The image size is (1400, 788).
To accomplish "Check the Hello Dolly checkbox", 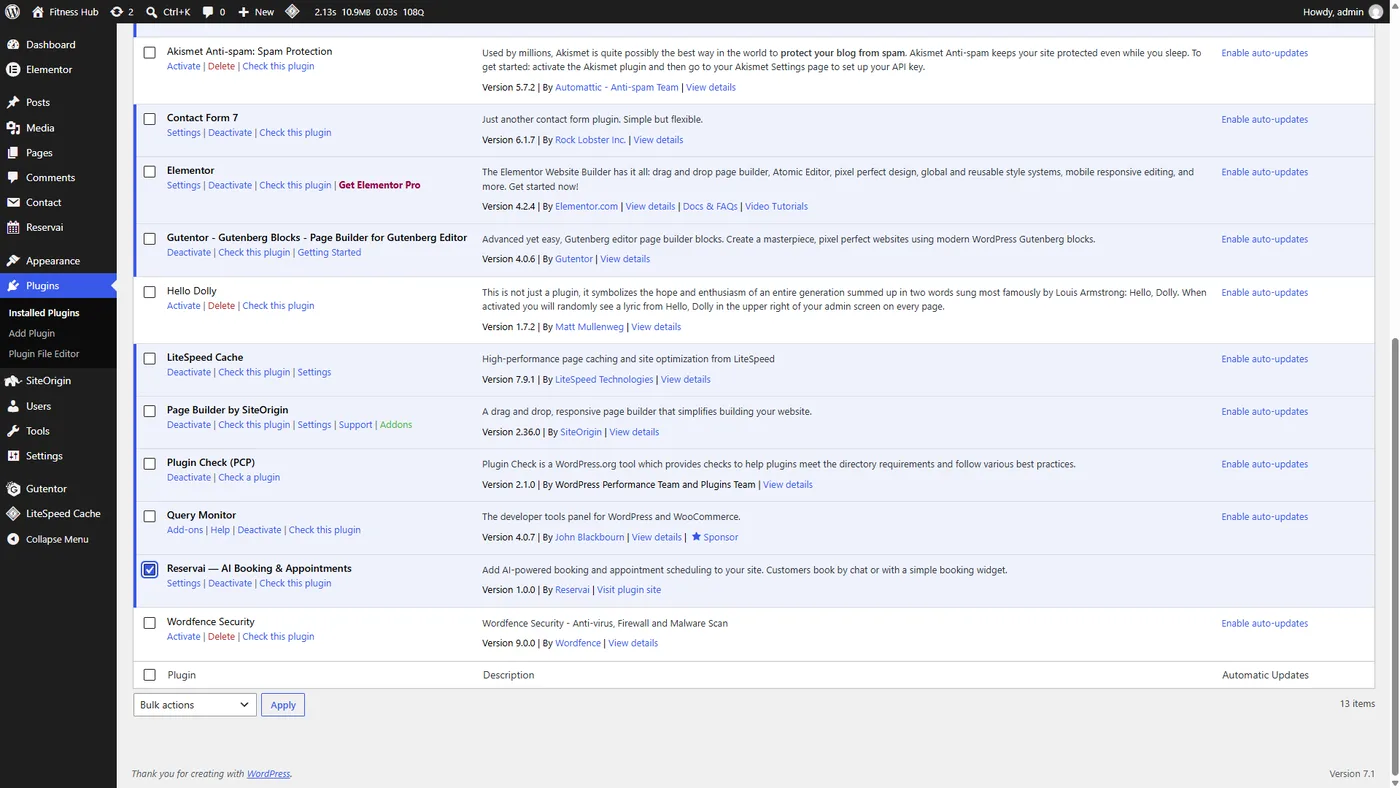I will tap(150, 292).
